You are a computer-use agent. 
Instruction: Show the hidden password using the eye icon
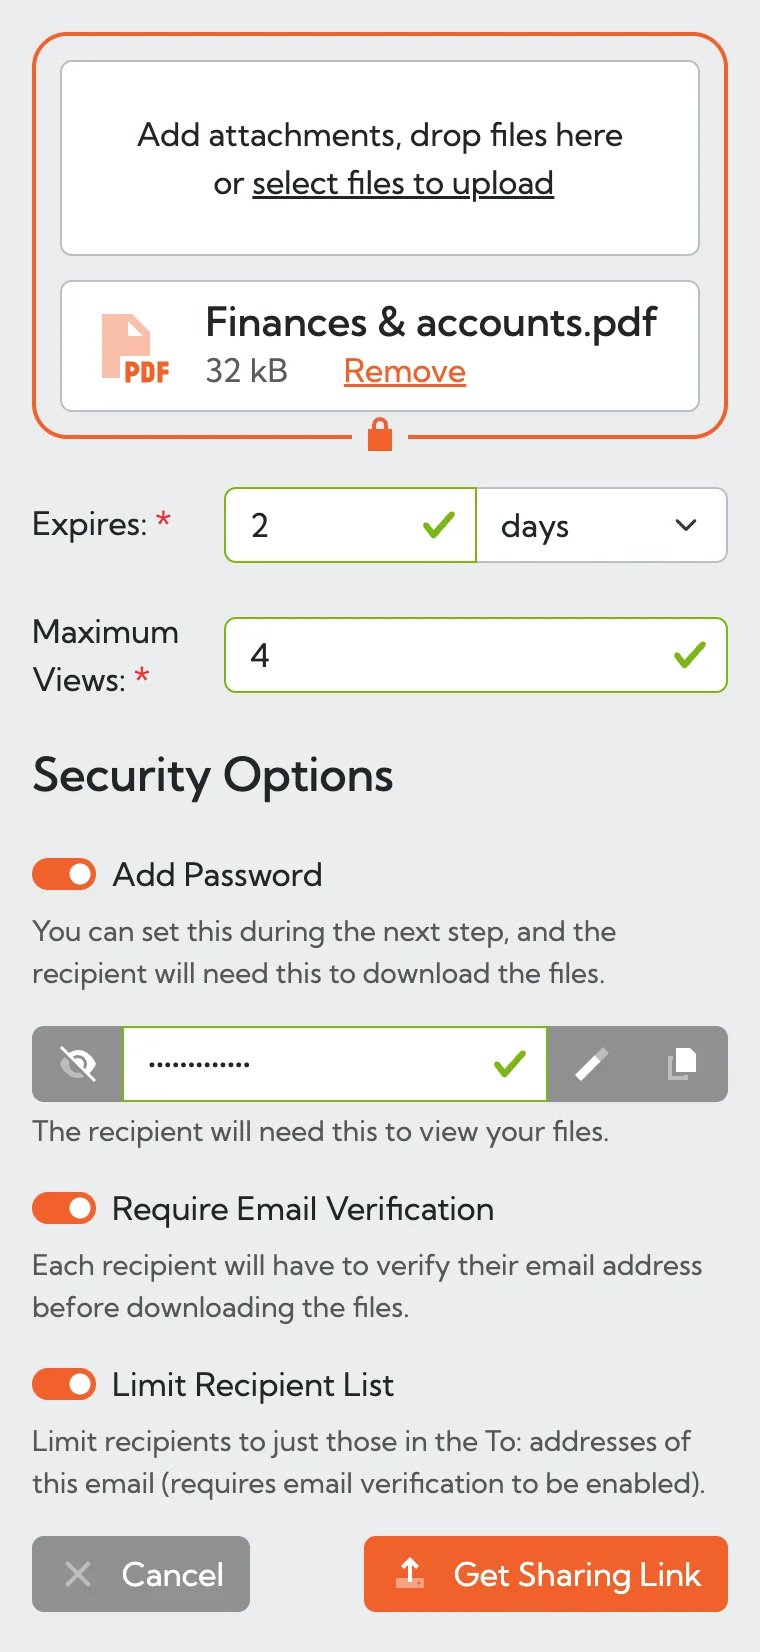[77, 1064]
